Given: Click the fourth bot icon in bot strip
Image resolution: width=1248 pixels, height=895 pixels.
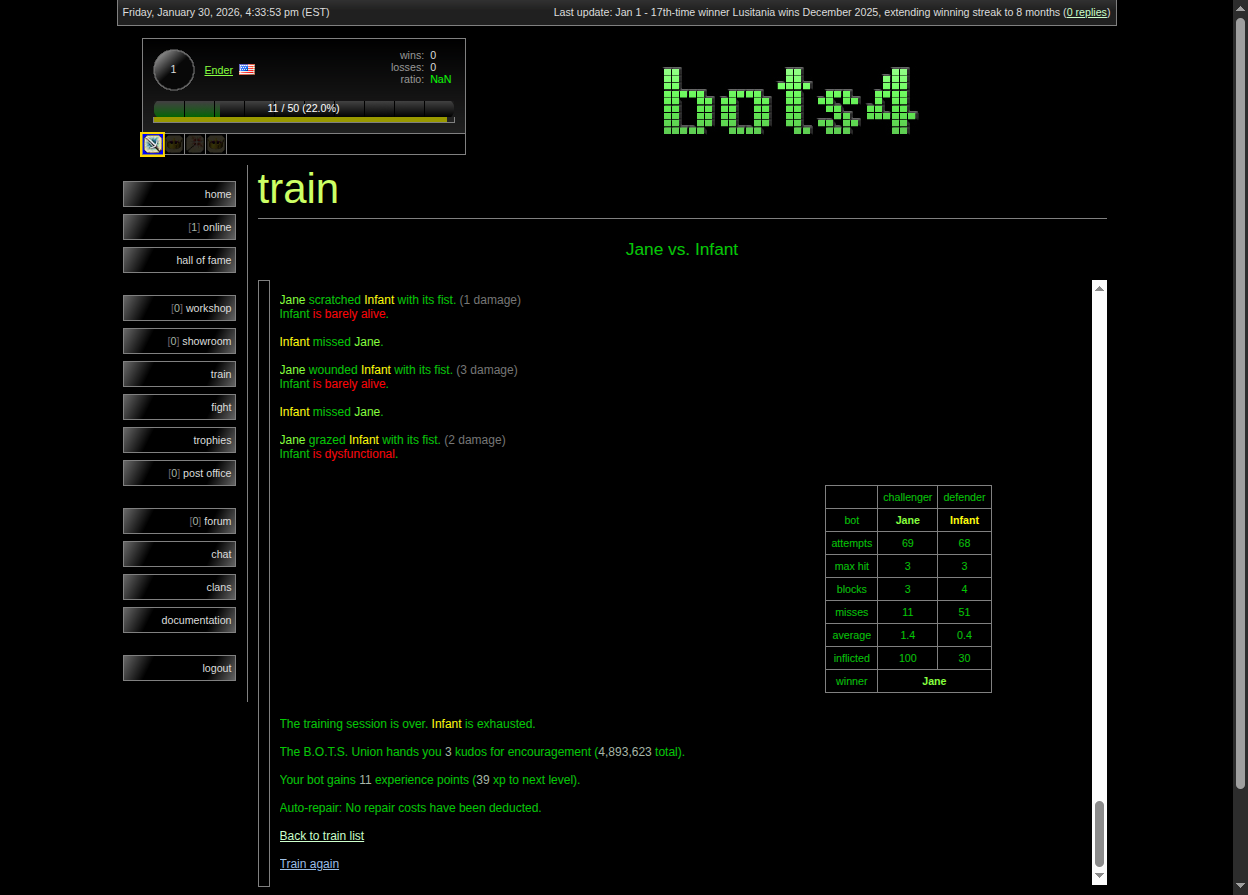Looking at the screenshot, I should point(216,144).
